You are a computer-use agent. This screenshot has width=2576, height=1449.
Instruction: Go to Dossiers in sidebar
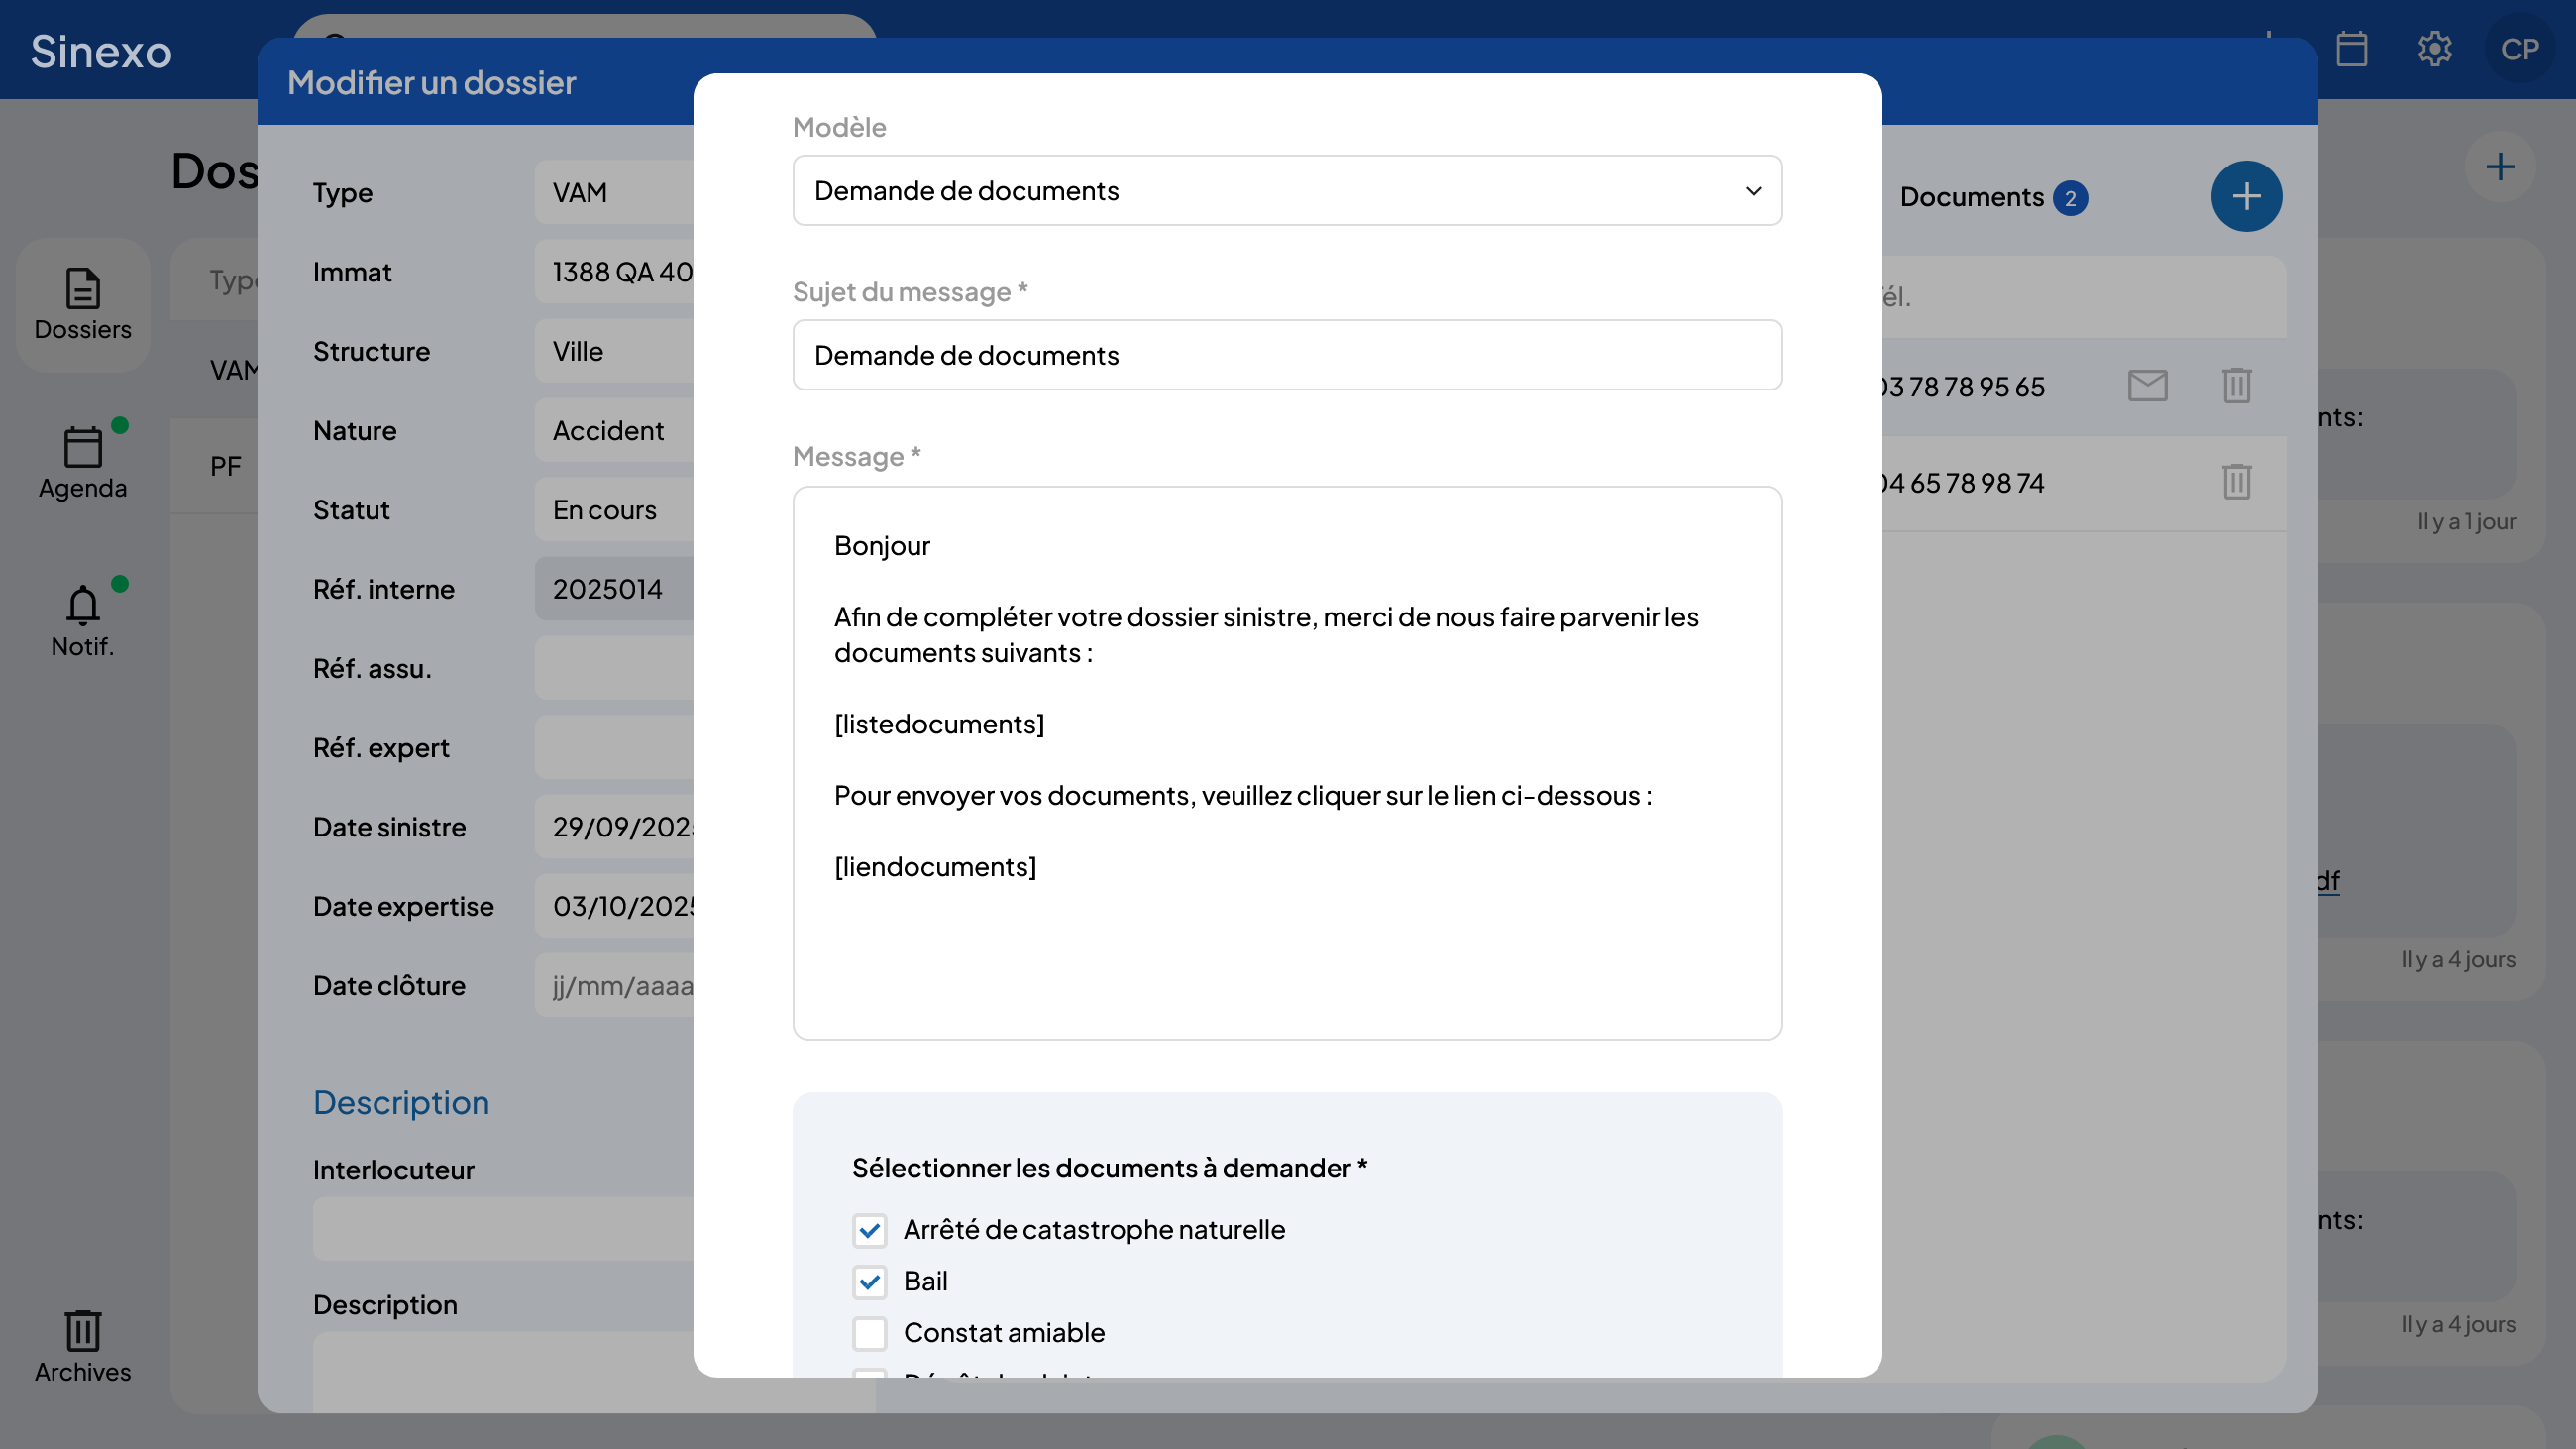coord(83,304)
